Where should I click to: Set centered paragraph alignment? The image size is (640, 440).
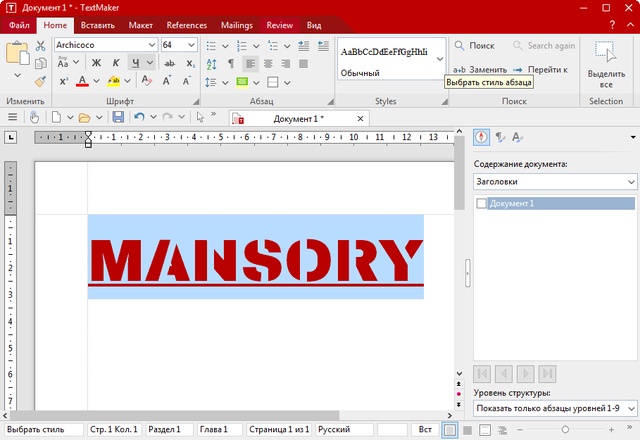(268, 64)
